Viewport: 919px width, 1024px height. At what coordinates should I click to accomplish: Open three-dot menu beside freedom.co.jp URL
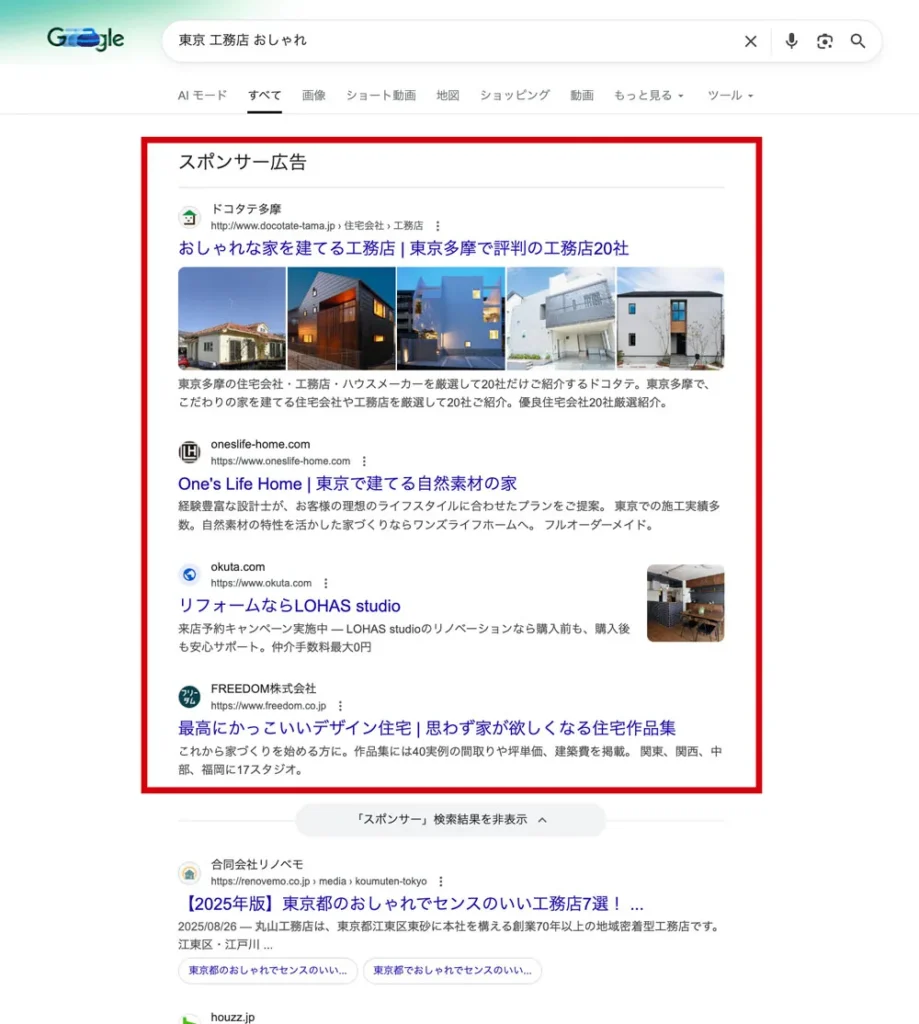[340, 706]
